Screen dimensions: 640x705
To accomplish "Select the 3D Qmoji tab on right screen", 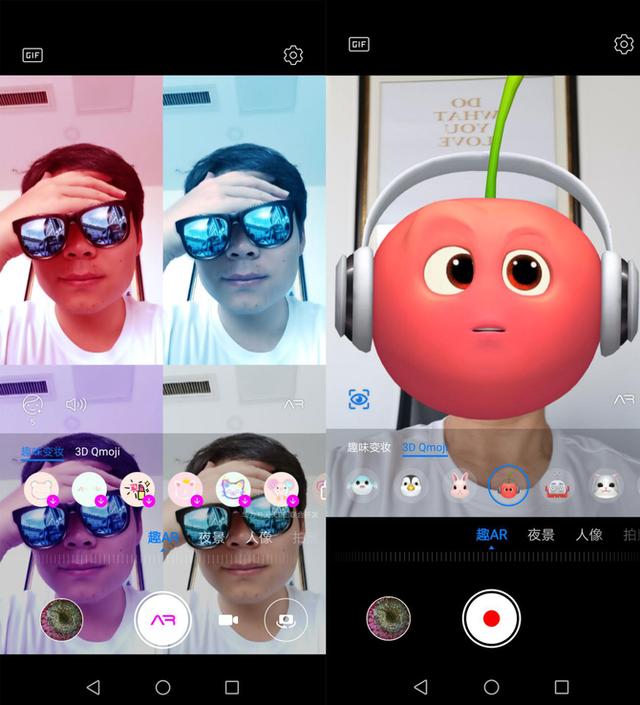I will click(425, 448).
